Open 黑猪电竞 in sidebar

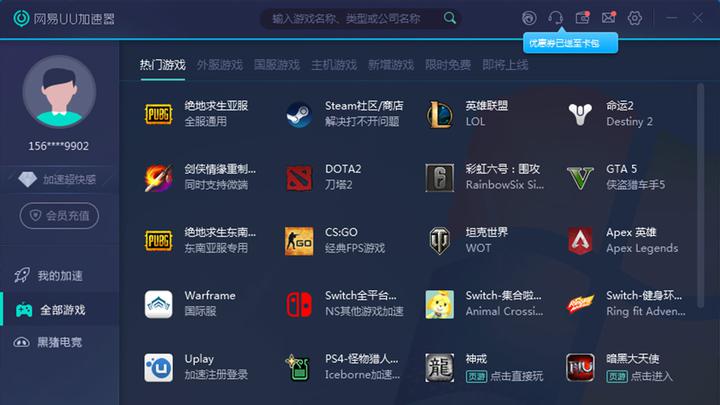pyautogui.click(x=60, y=342)
